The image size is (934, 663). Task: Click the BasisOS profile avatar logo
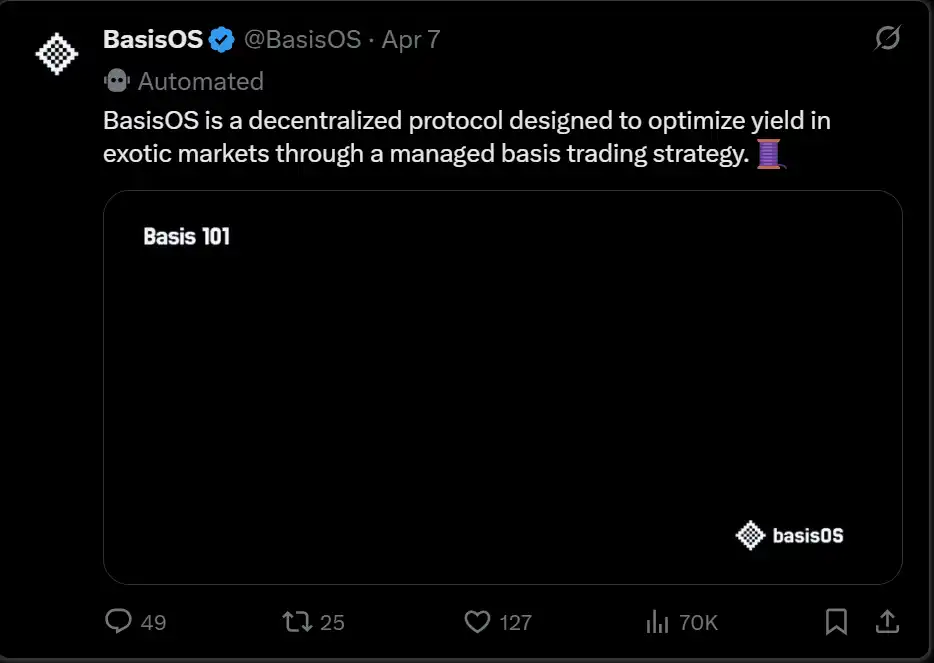[x=57, y=55]
